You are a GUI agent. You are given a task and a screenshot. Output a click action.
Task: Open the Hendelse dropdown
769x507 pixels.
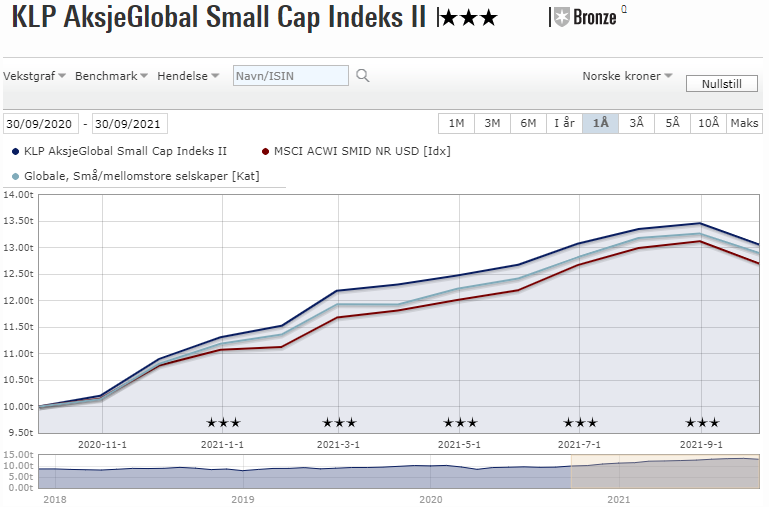[x=188, y=76]
